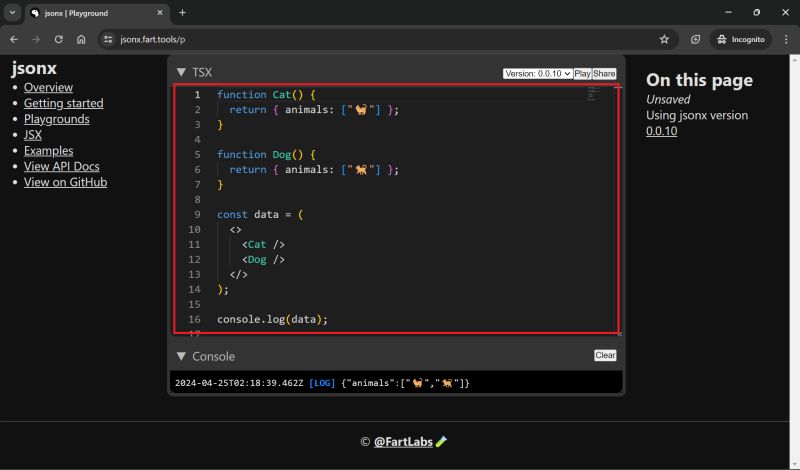Click line number 9 in editor

(197, 214)
